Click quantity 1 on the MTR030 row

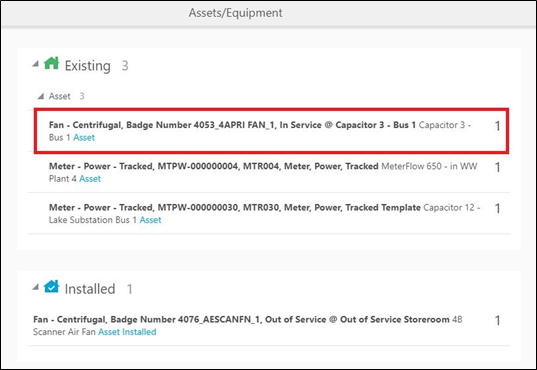pyautogui.click(x=497, y=208)
